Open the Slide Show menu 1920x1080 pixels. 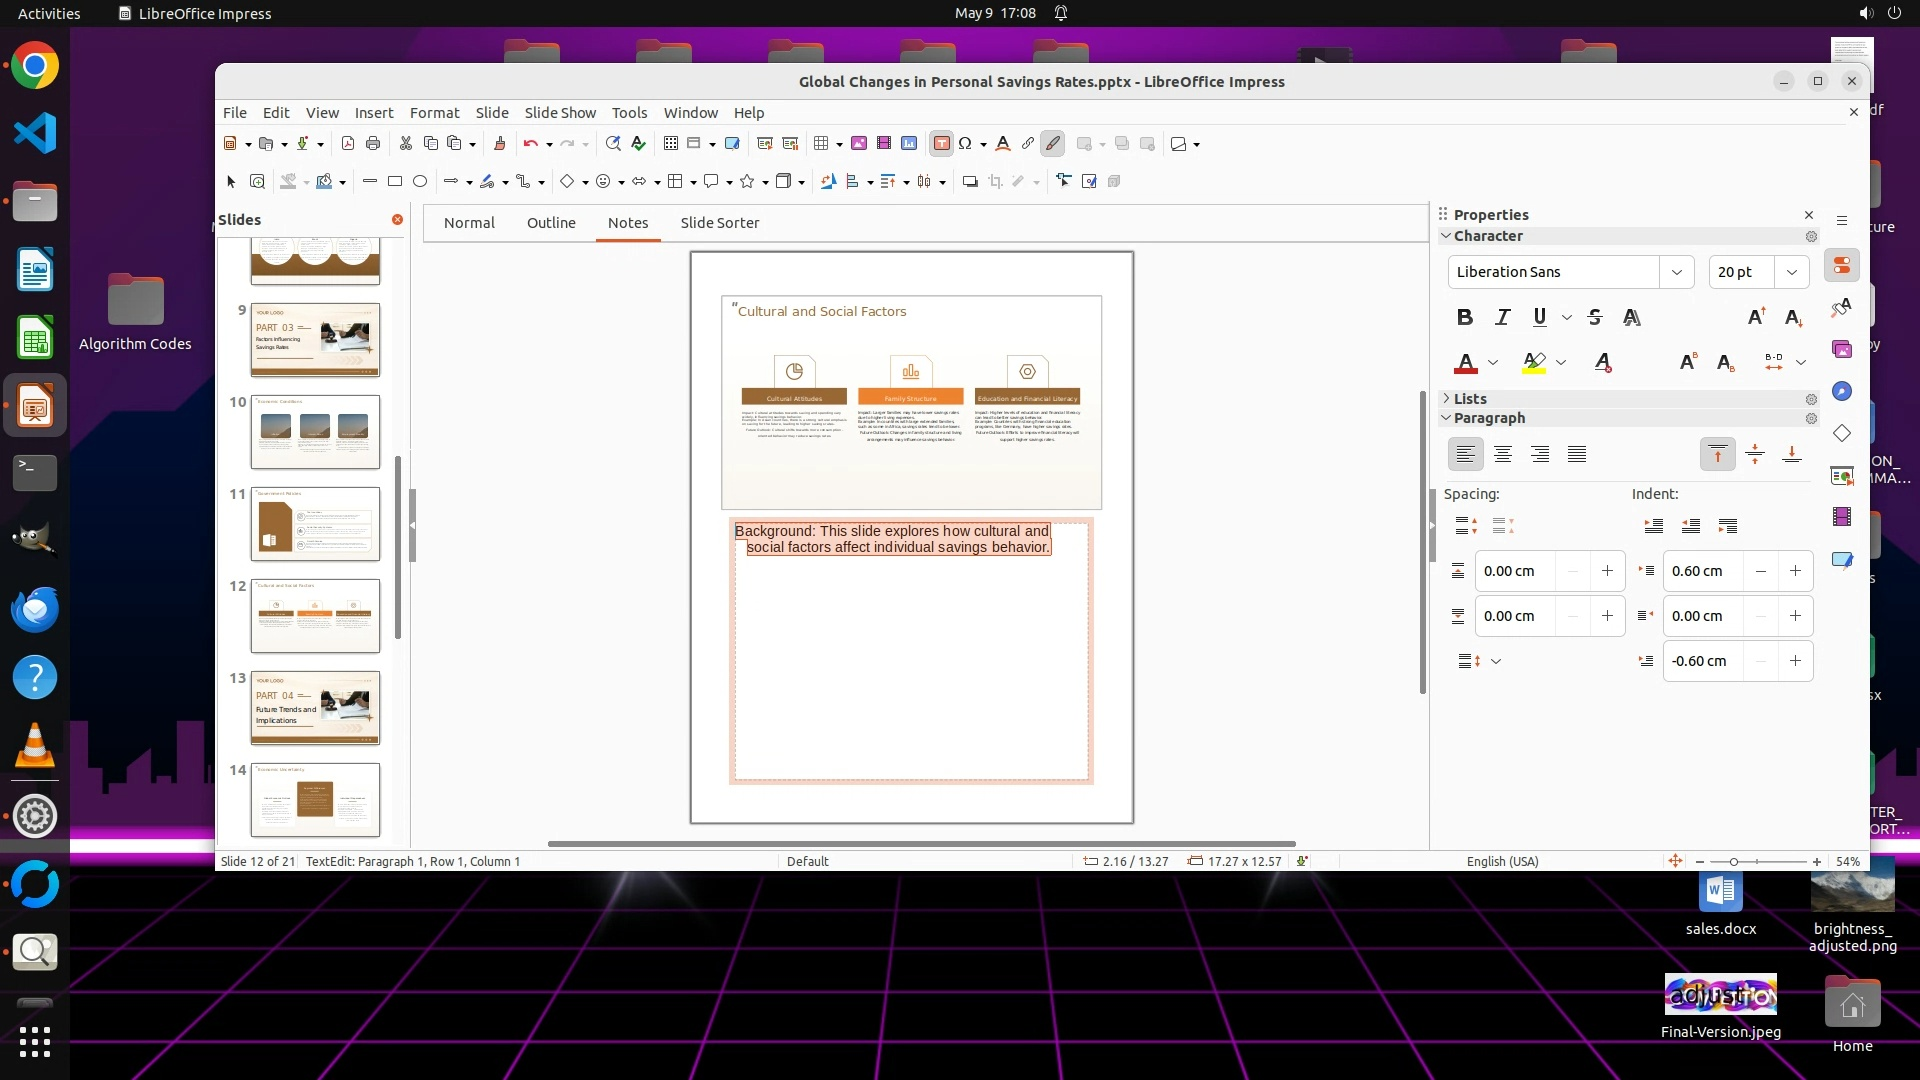[559, 113]
